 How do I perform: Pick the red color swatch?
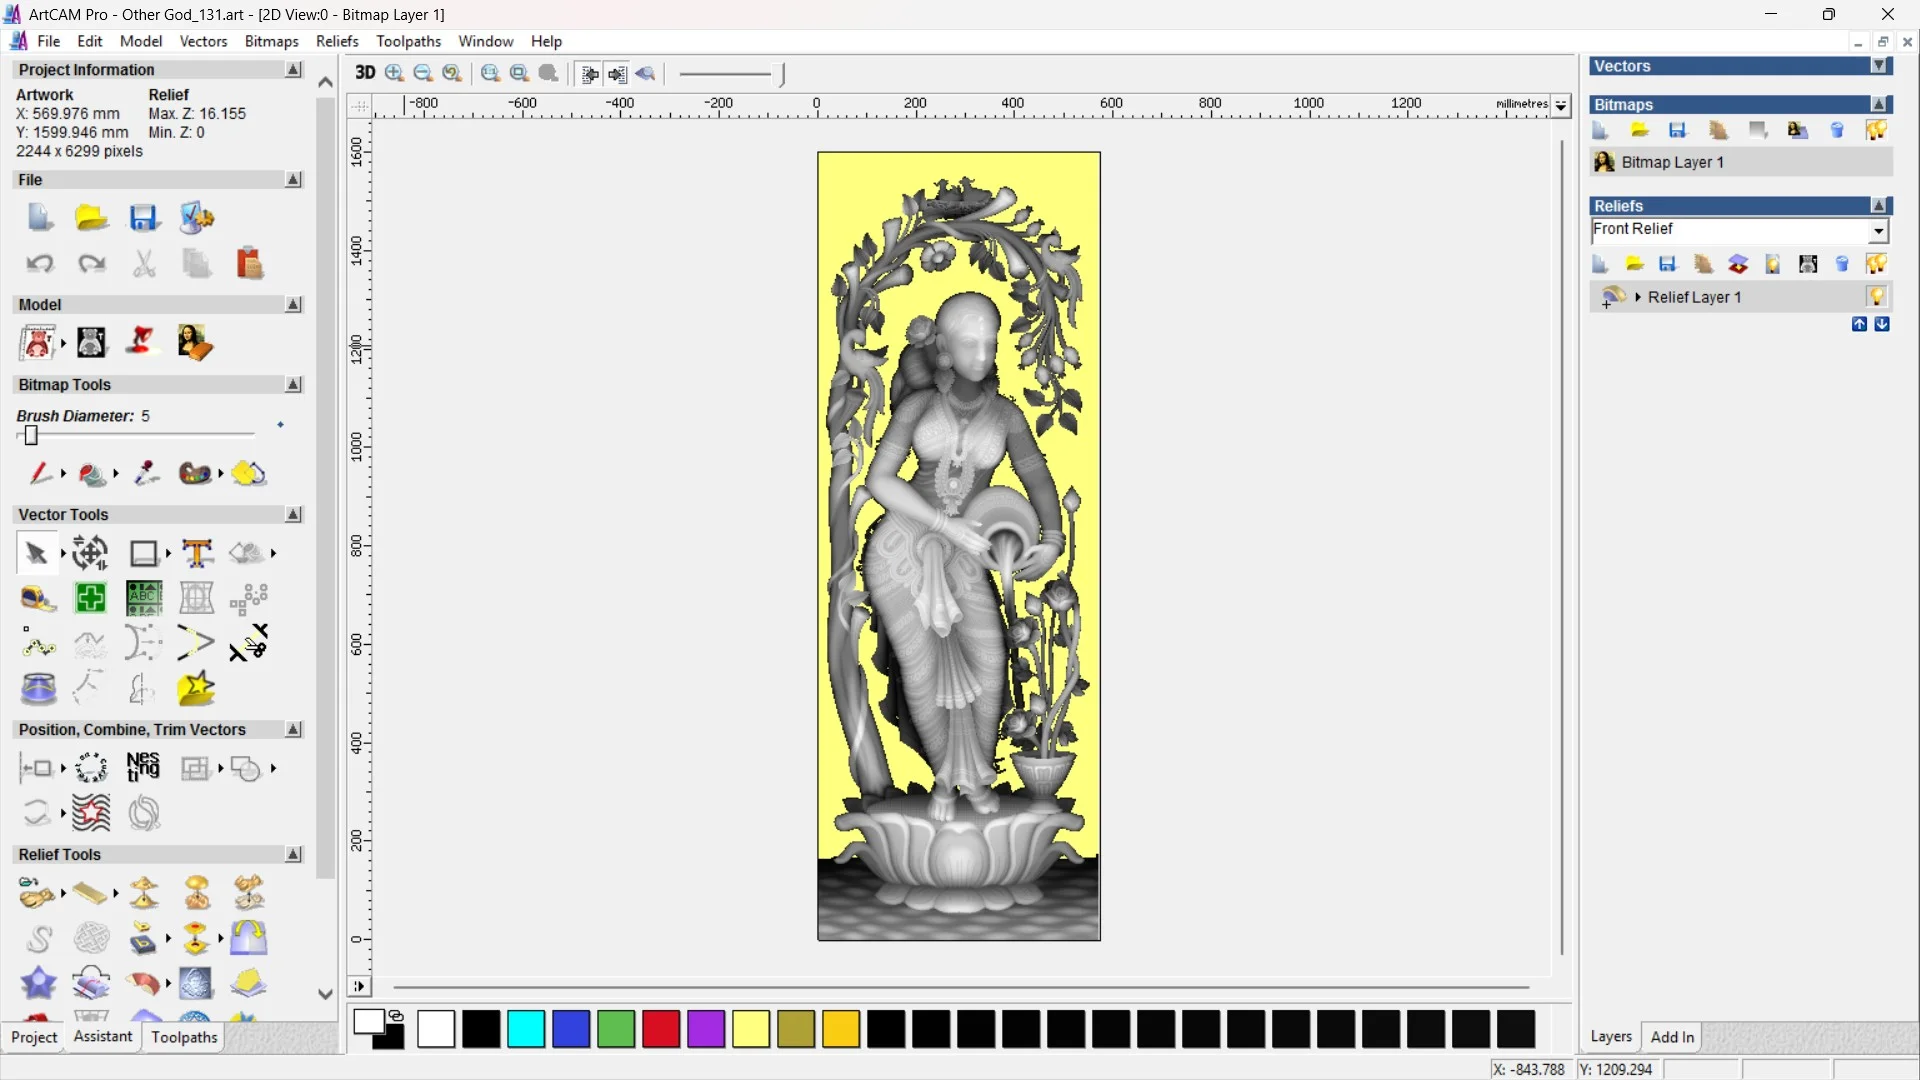point(660,1029)
